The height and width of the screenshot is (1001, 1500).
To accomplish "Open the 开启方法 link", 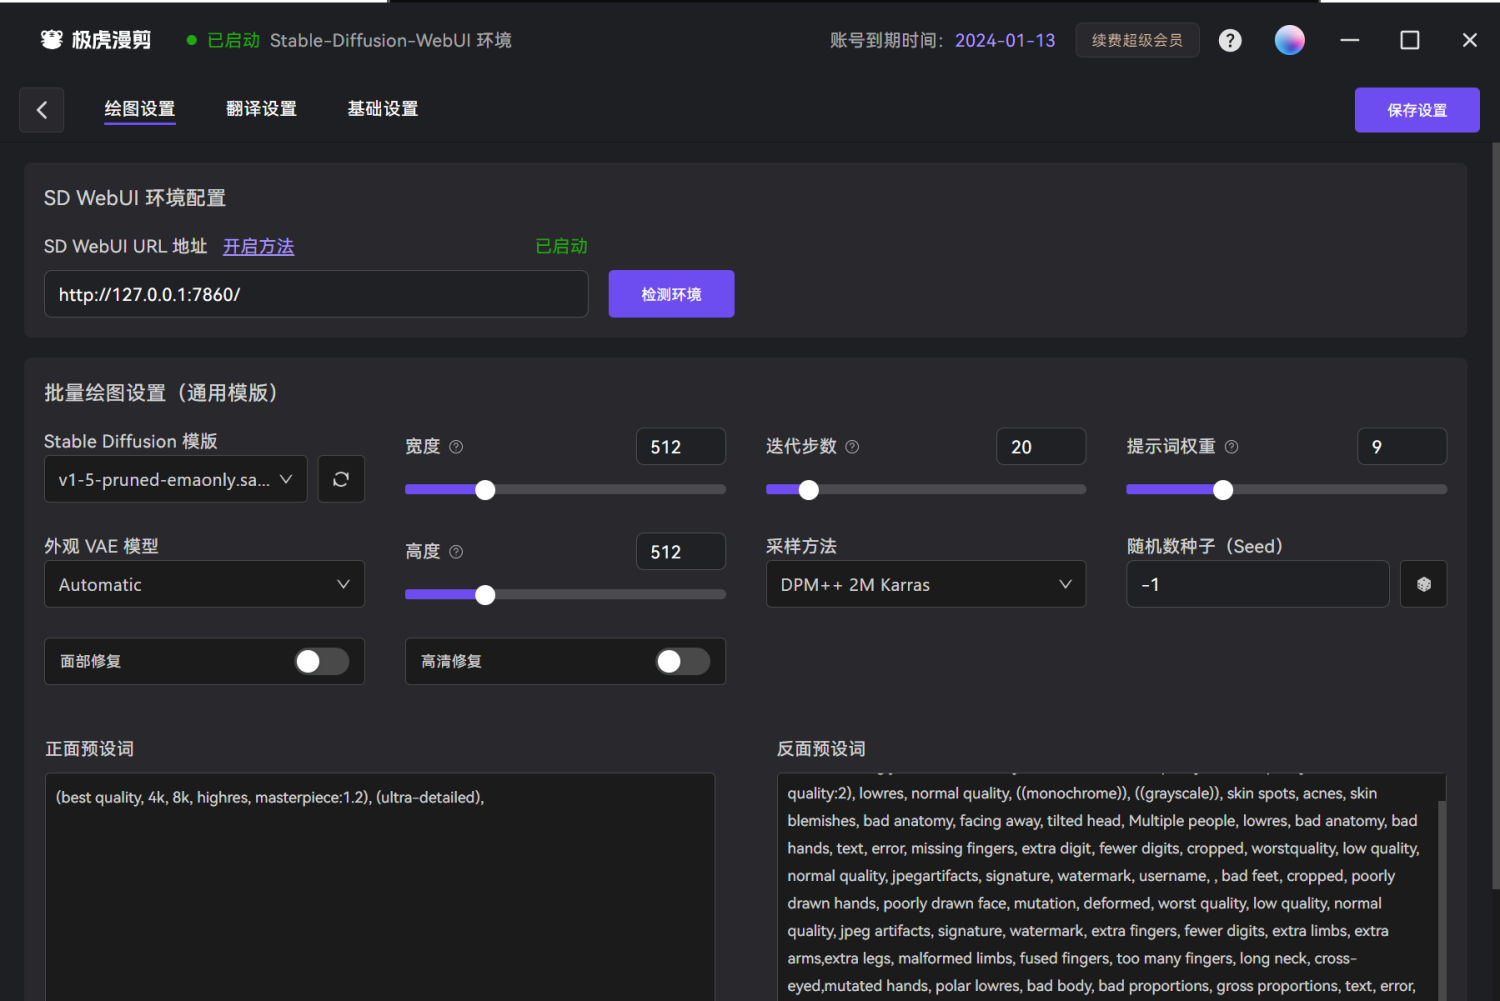I will tap(258, 246).
